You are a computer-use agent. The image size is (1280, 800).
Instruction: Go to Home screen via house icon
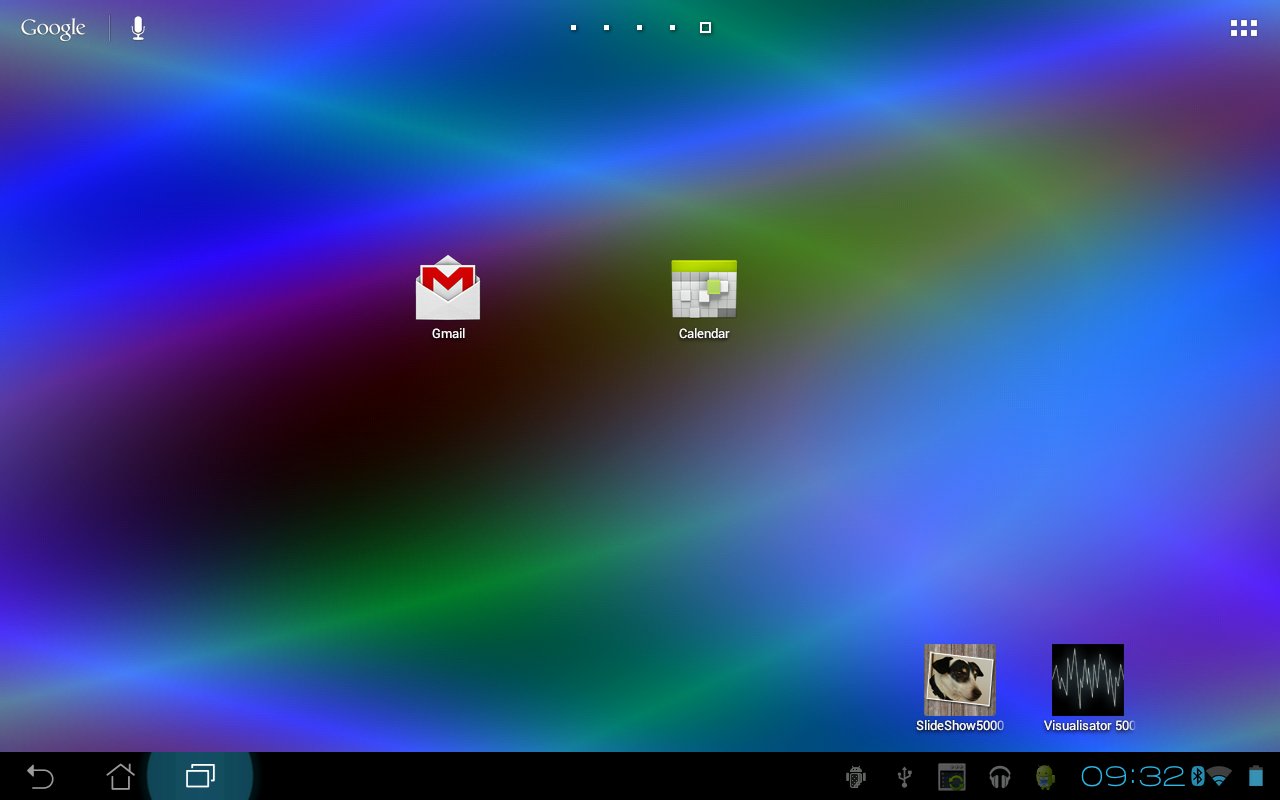(120, 776)
